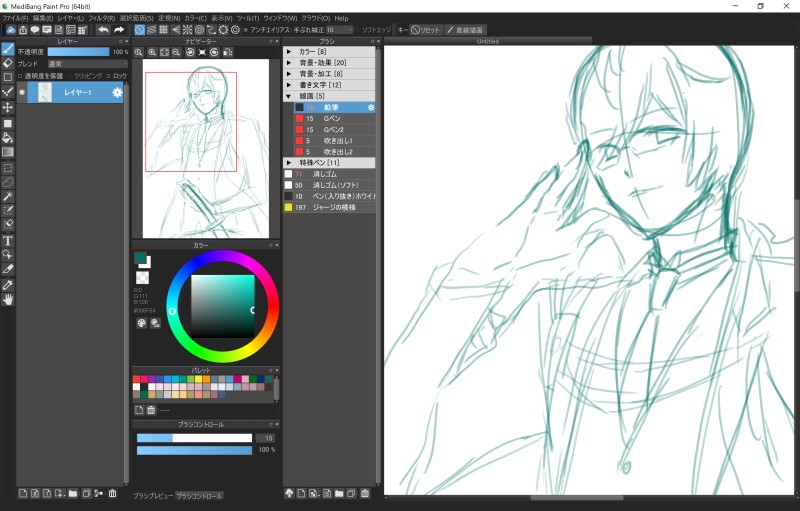800x511 pixels.
Task: Toggle visibility of レイヤー1 layer
Action: [22, 92]
